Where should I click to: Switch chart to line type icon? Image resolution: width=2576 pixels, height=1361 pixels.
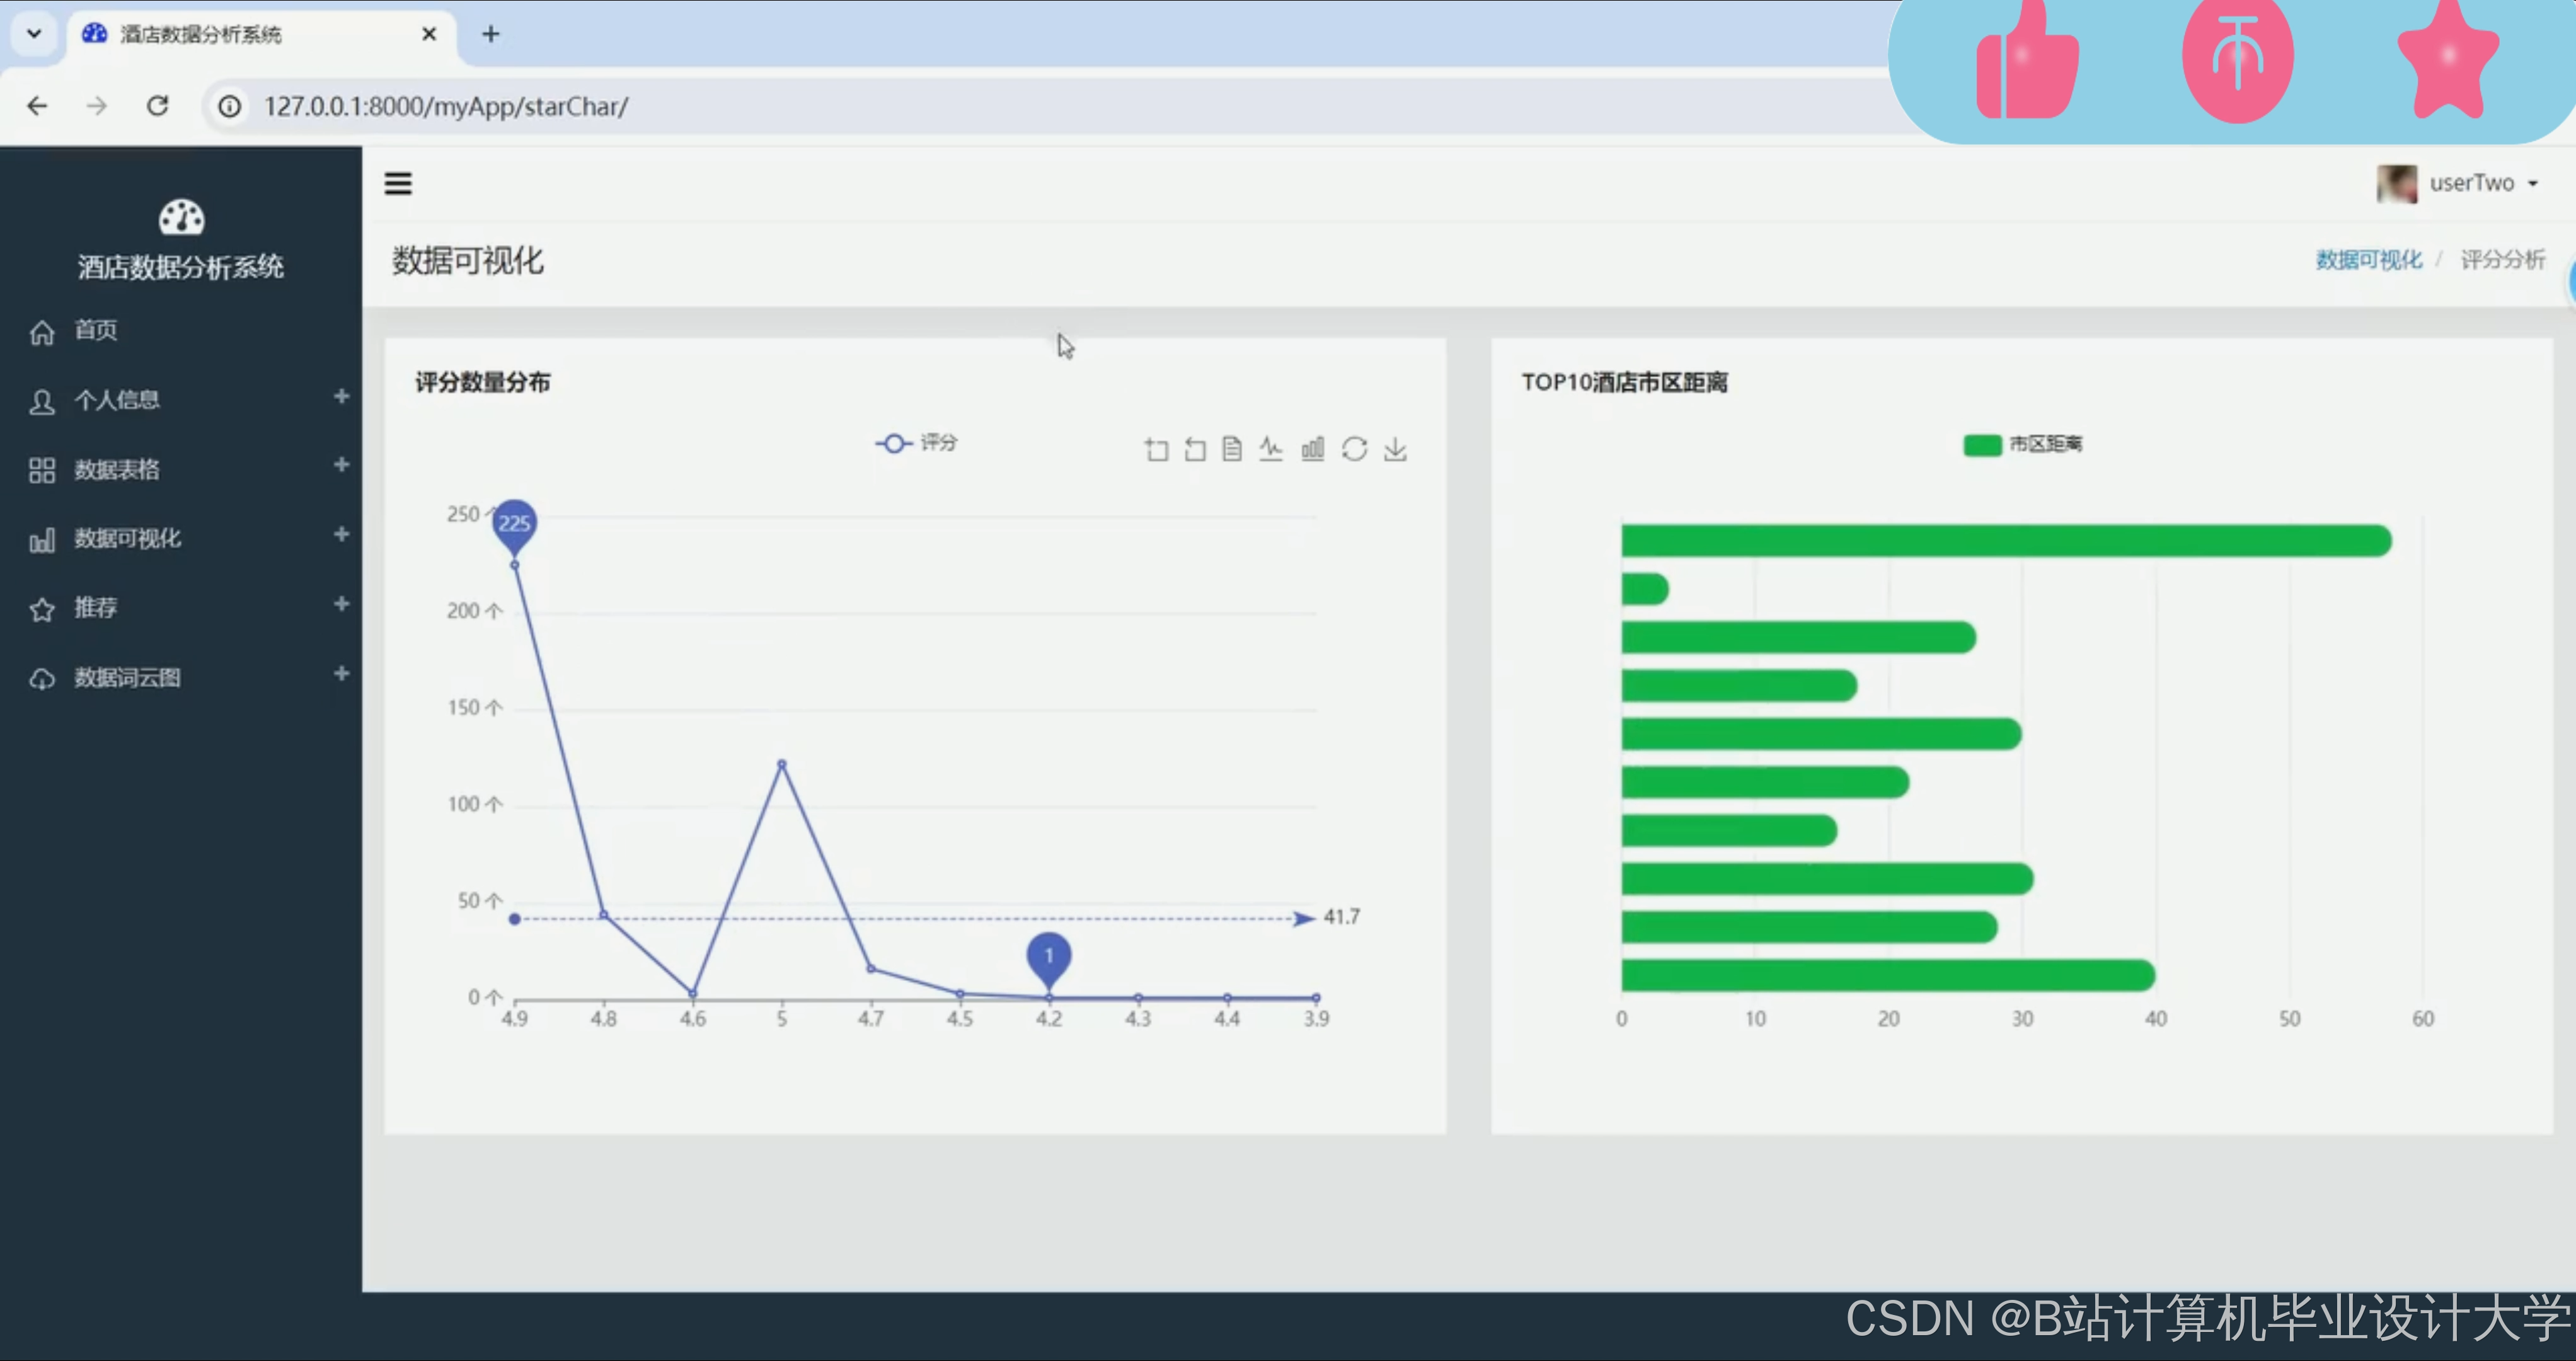[x=1271, y=449]
